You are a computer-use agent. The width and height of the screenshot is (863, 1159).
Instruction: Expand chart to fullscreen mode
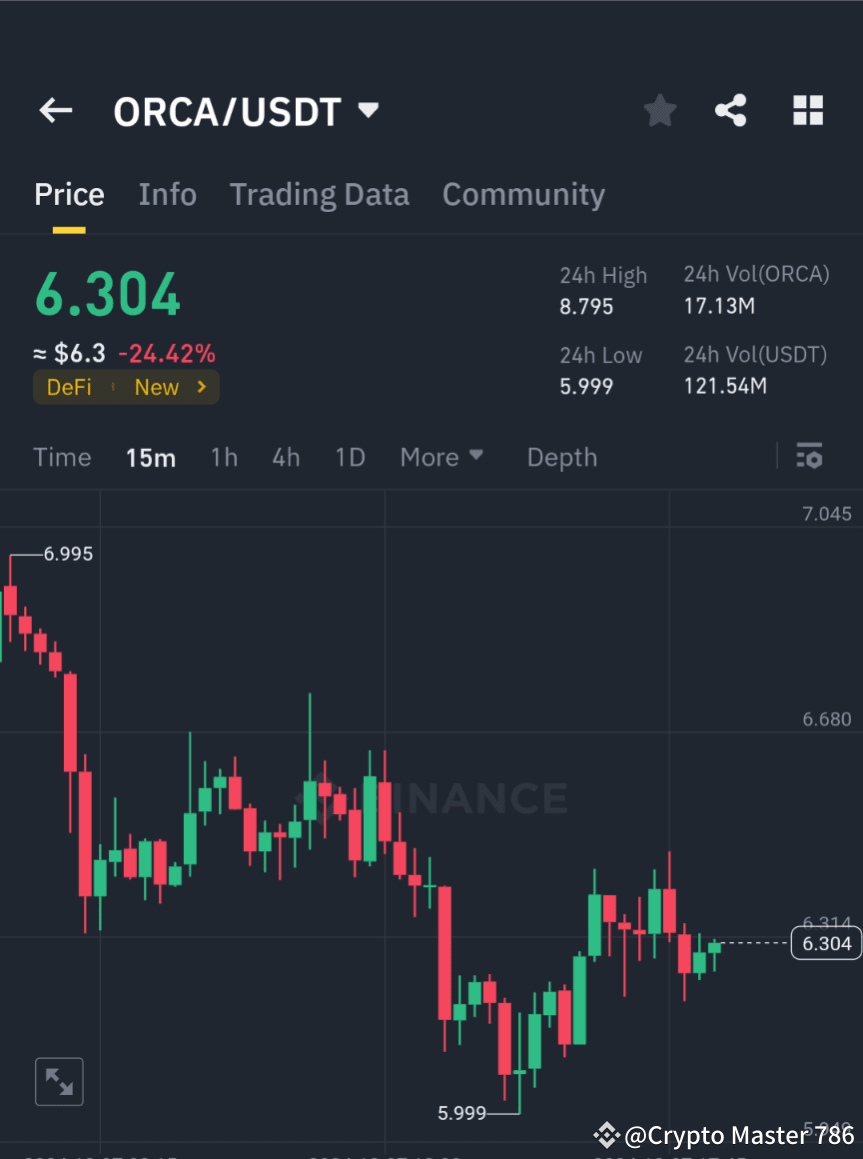59,1081
